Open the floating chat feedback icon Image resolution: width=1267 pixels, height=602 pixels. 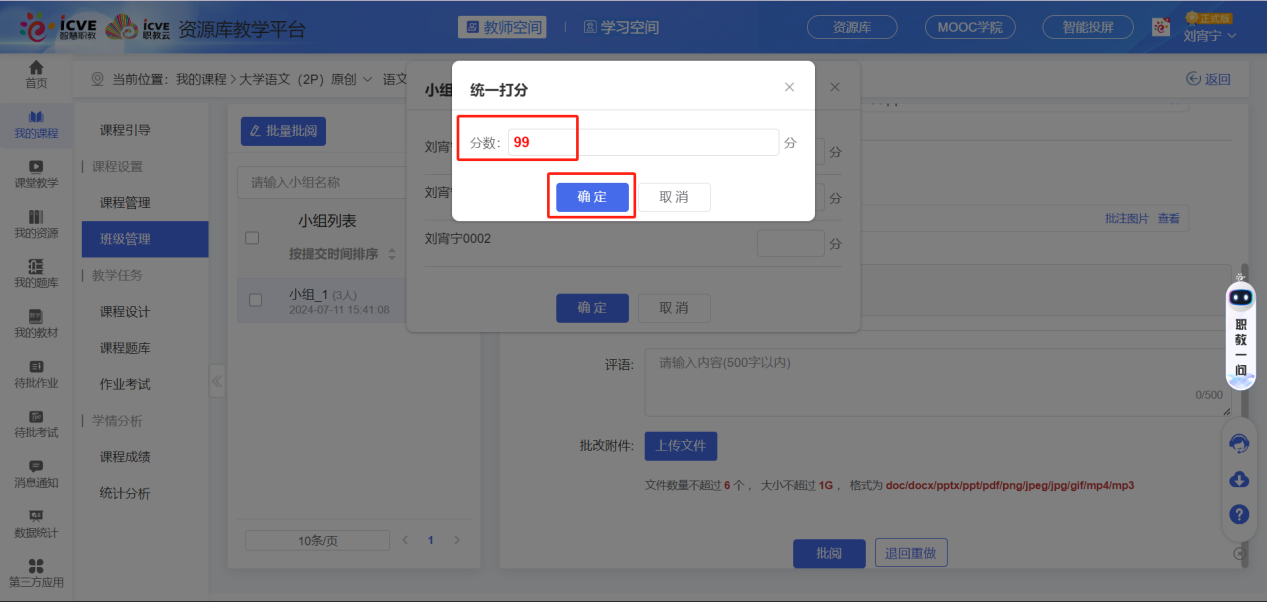click(x=1238, y=443)
